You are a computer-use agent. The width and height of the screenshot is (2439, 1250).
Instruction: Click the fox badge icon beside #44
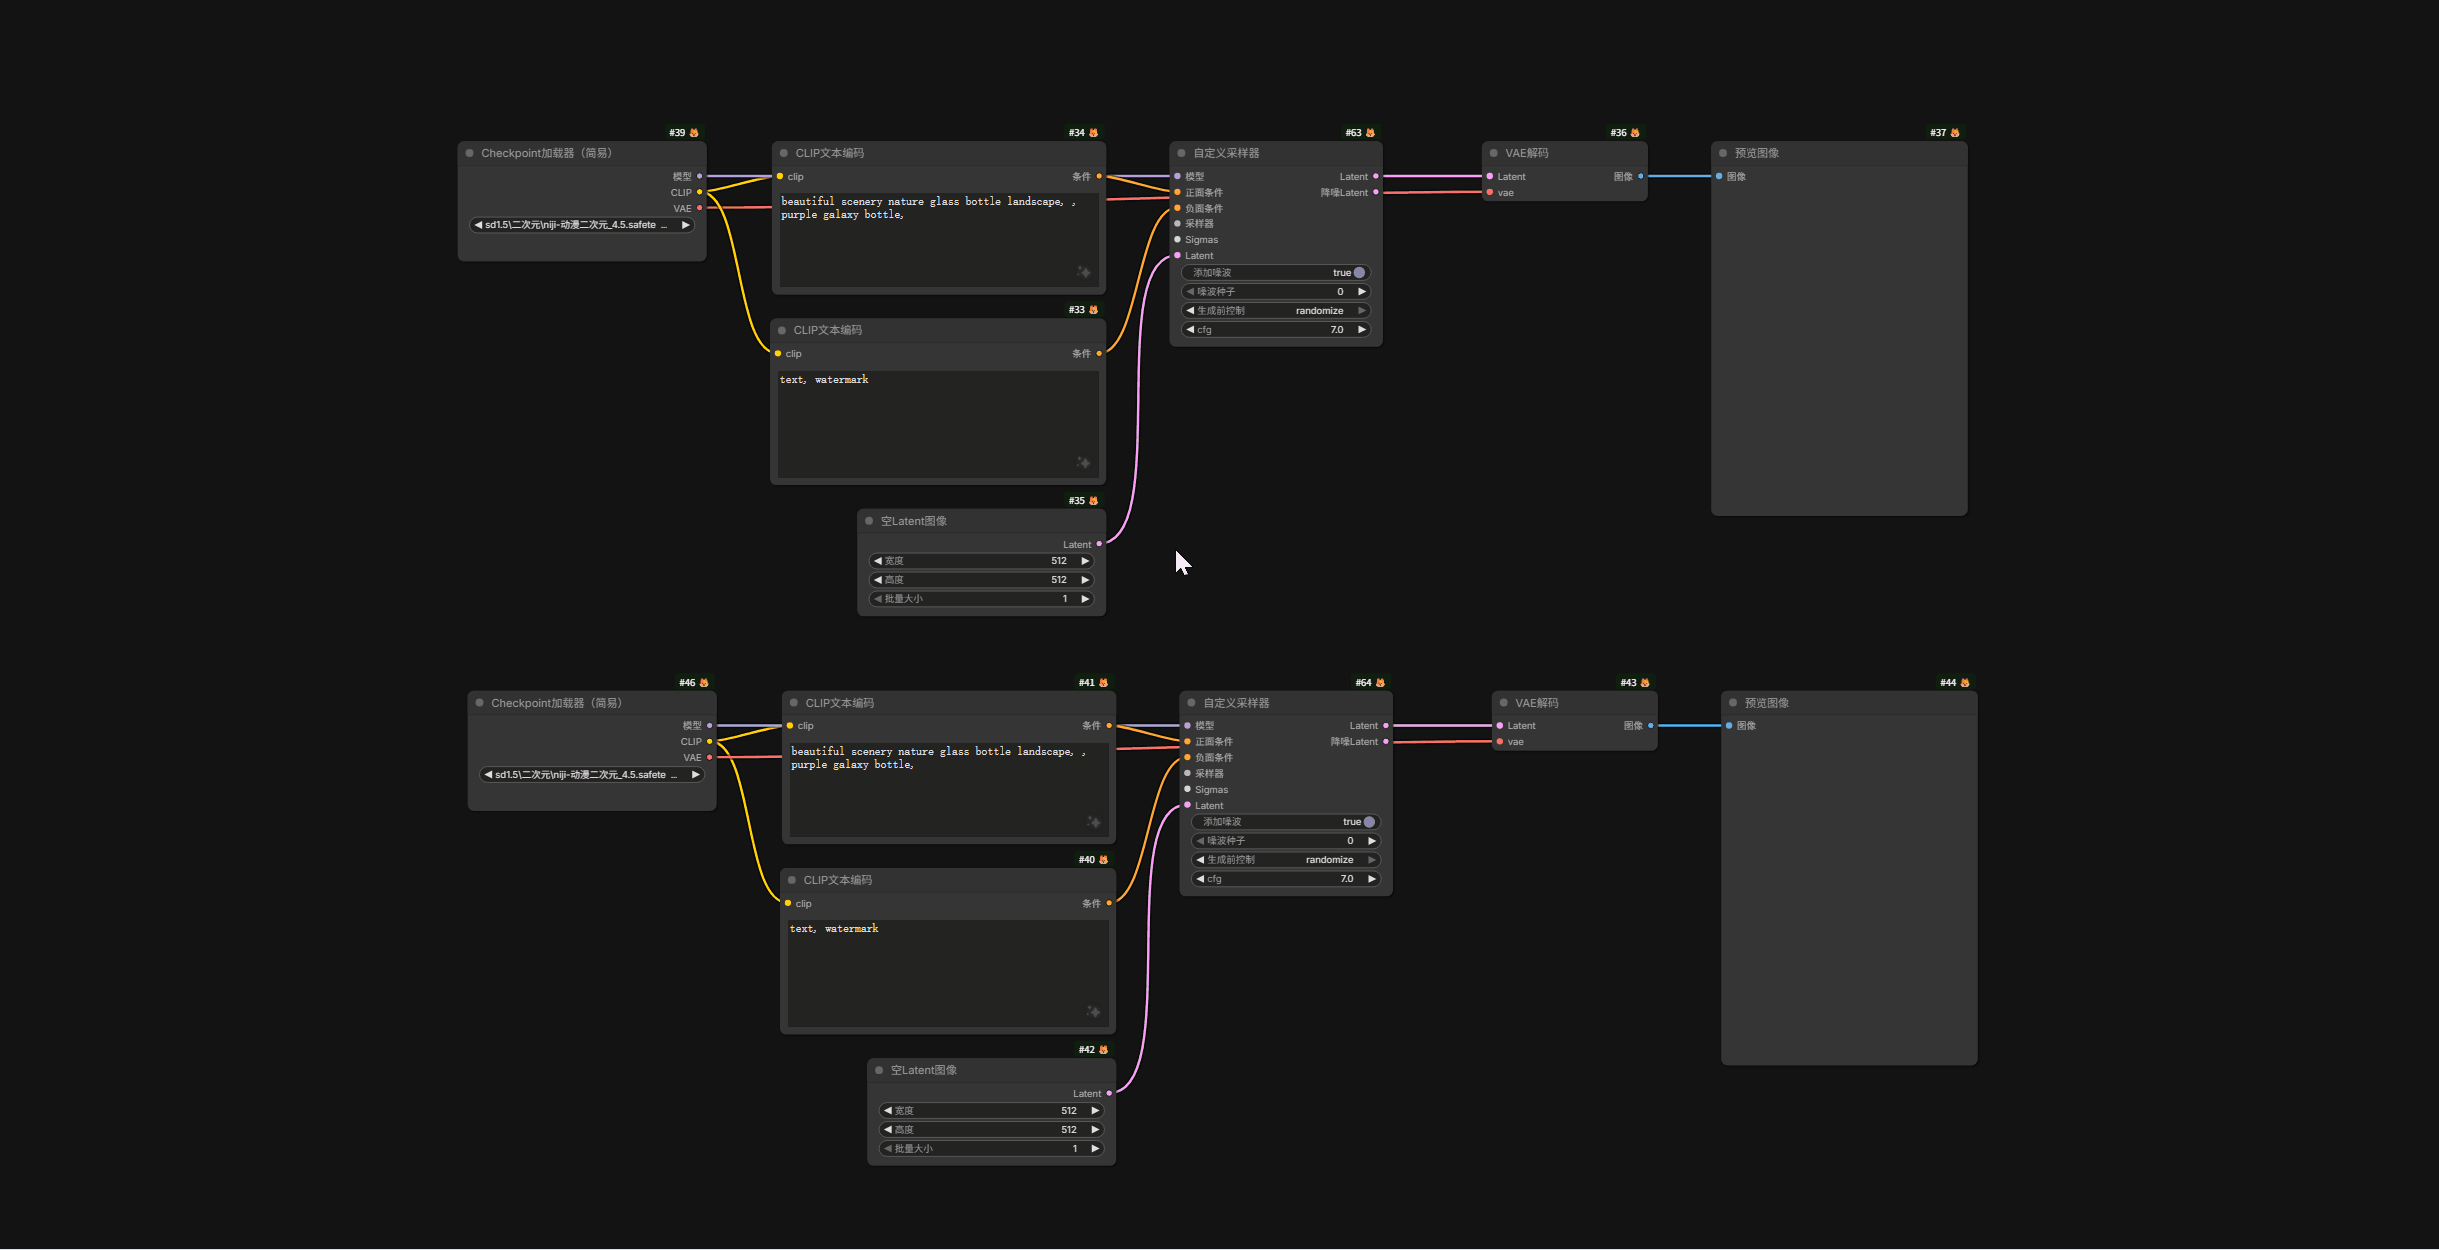click(1965, 683)
